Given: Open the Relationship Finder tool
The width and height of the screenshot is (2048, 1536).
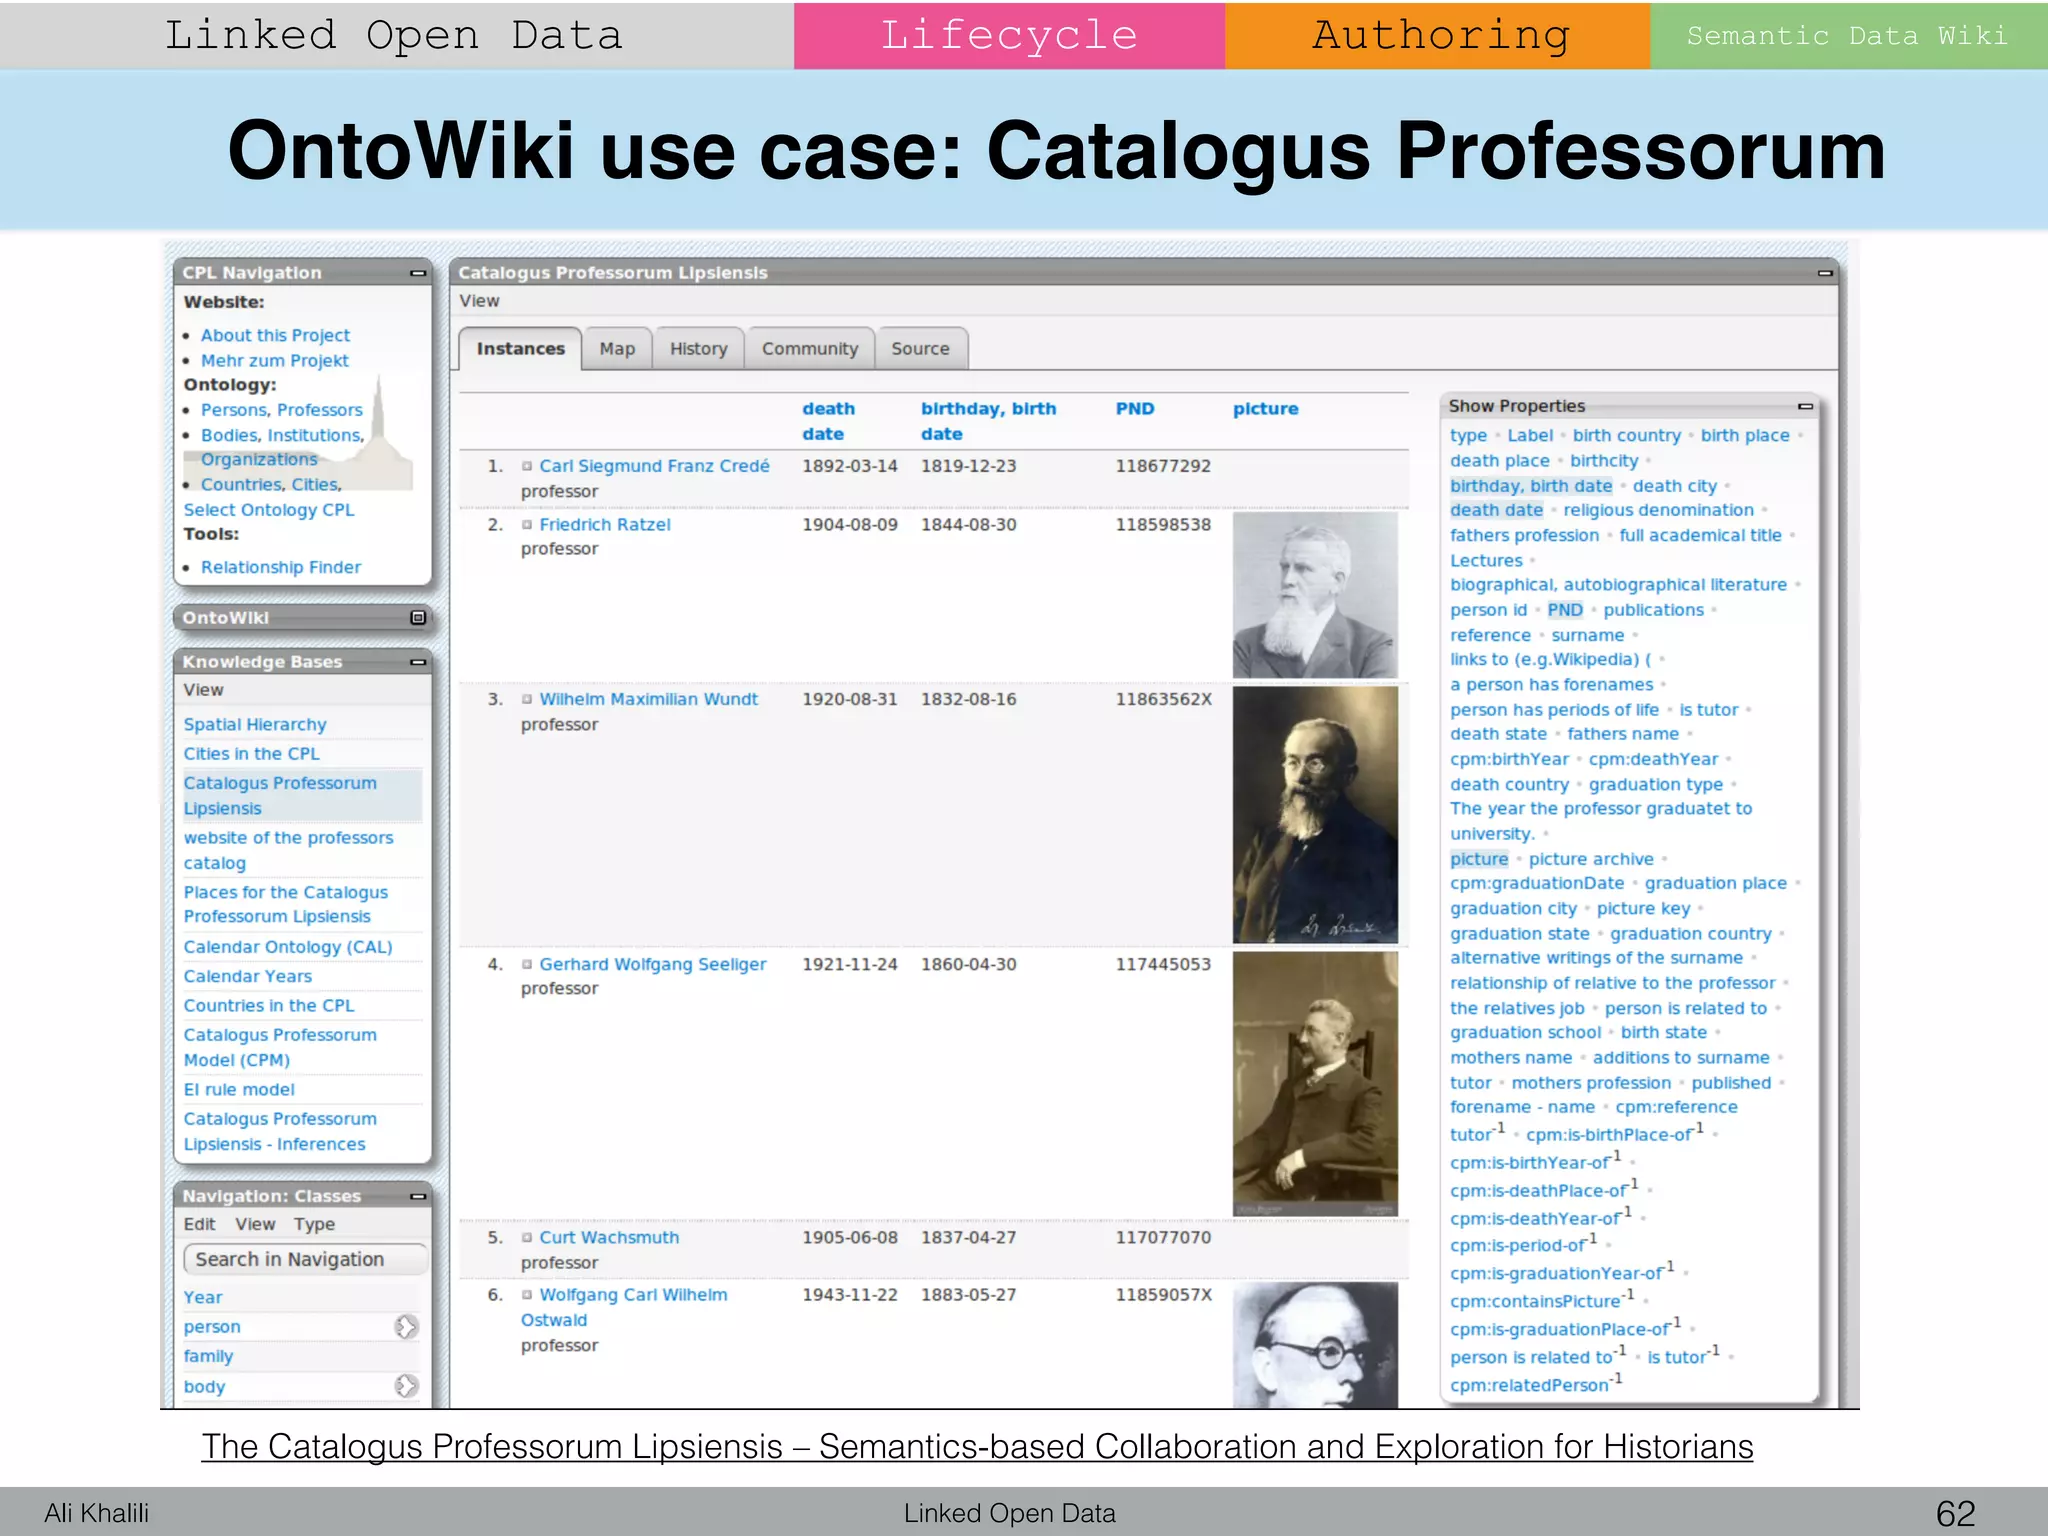Looking at the screenshot, I should tap(280, 568).
